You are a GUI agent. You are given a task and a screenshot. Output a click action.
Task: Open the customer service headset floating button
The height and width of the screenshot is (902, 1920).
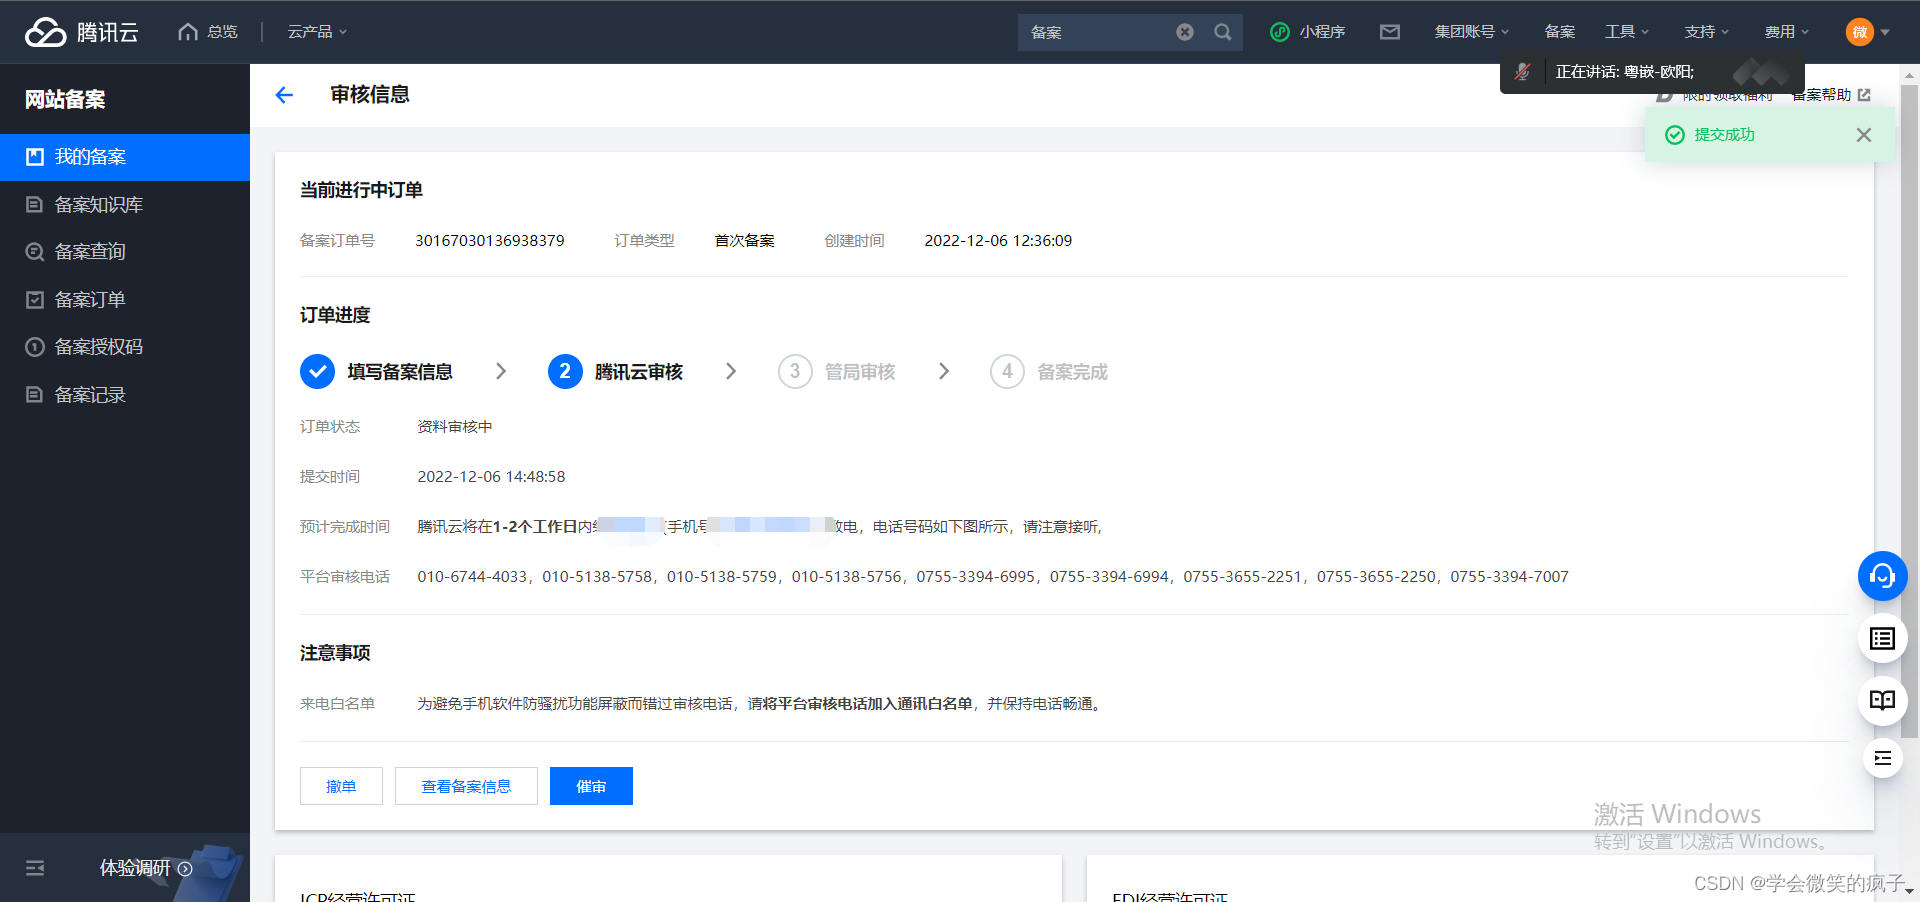tap(1882, 576)
